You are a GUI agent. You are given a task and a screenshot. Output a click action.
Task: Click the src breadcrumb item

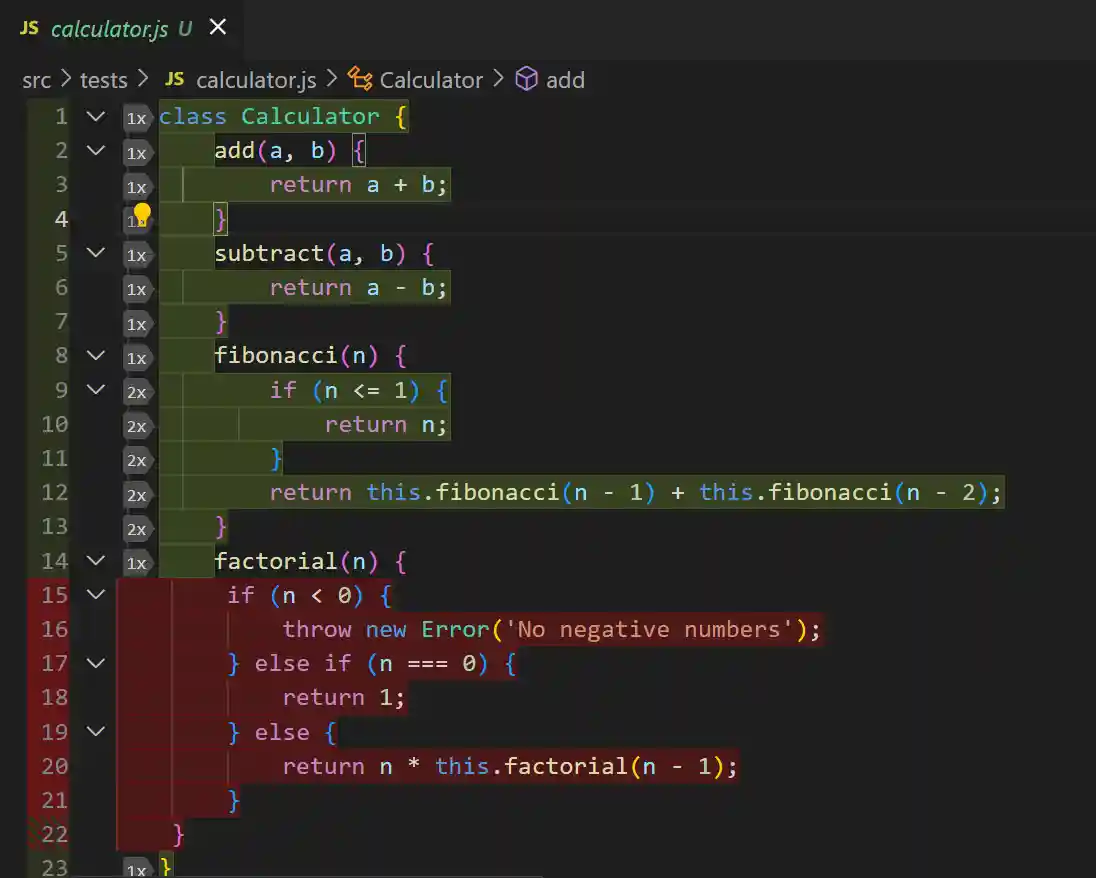pyautogui.click(x=36, y=80)
